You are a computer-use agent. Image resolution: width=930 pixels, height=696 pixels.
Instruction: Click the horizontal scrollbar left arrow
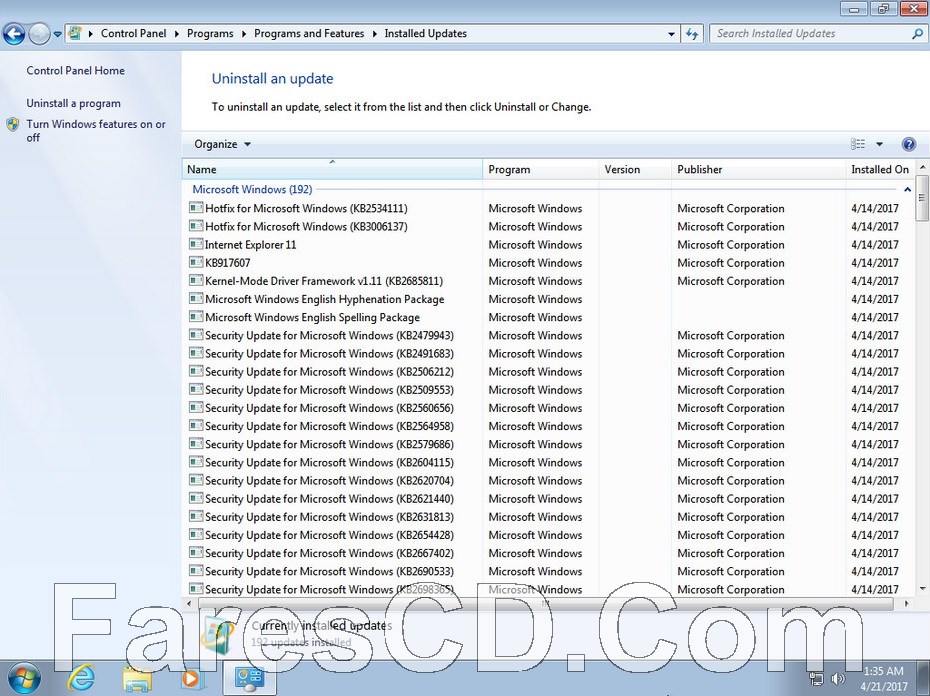(189, 603)
